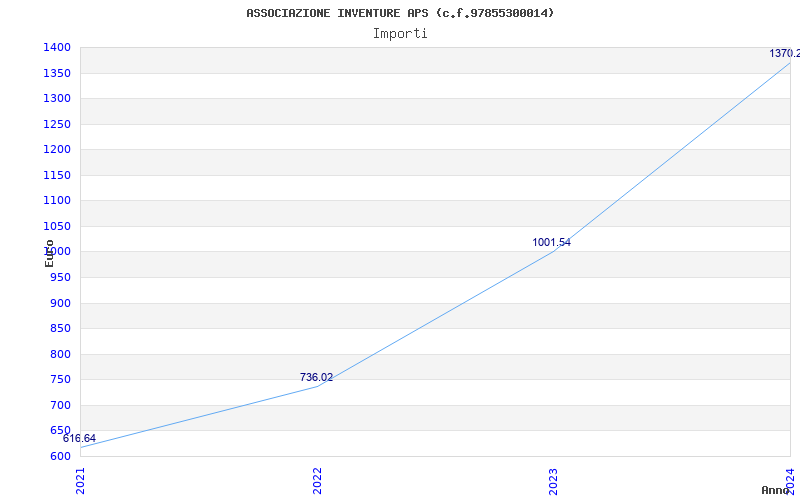Click the 950 y-axis value
800x500 pixels.
point(60,278)
